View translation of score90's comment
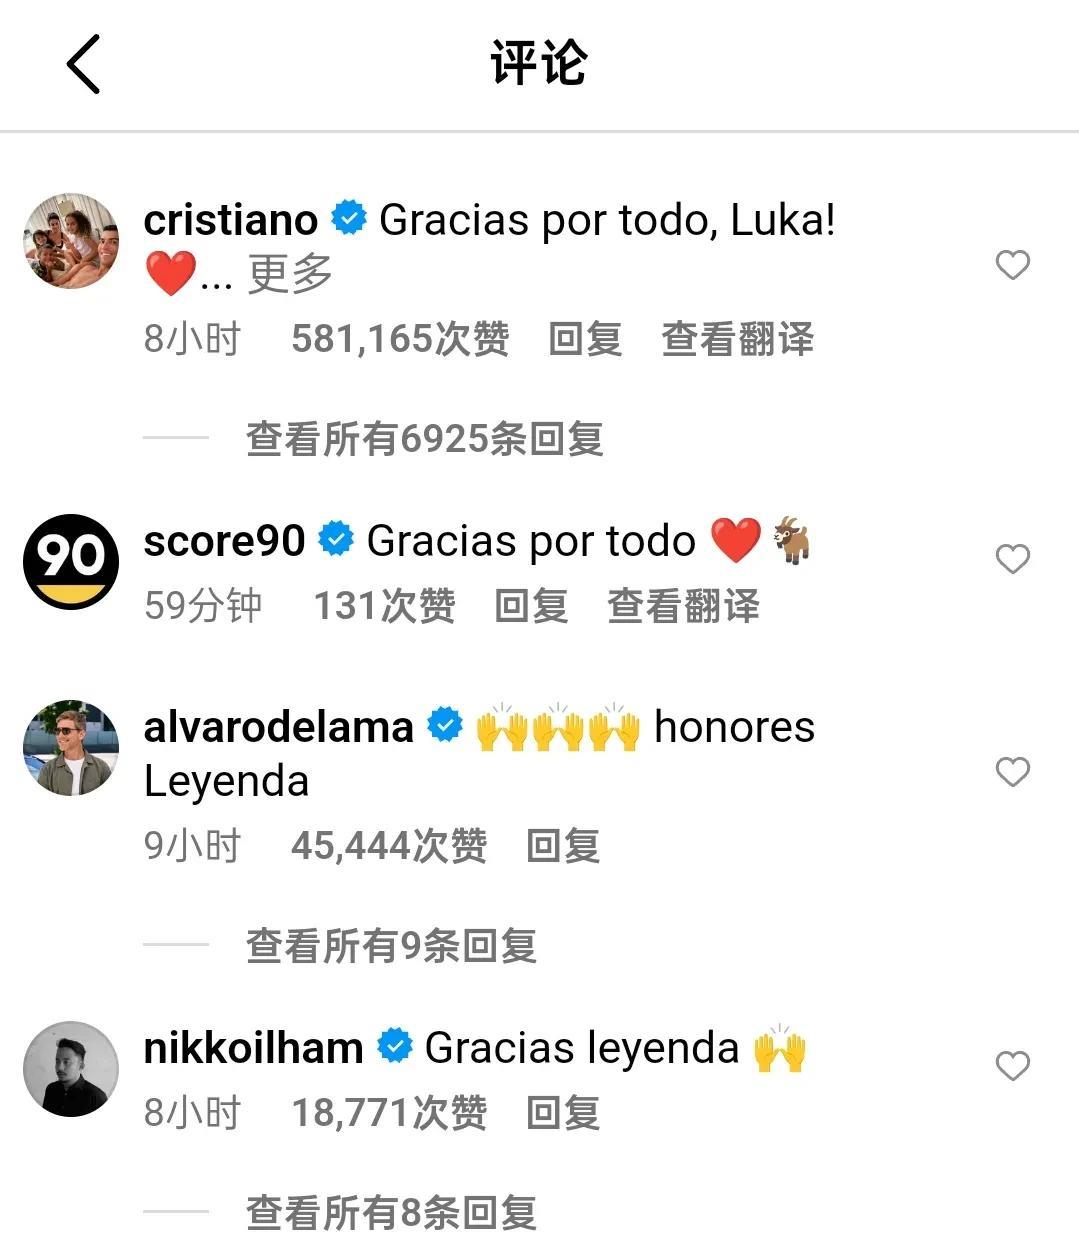 click(684, 606)
